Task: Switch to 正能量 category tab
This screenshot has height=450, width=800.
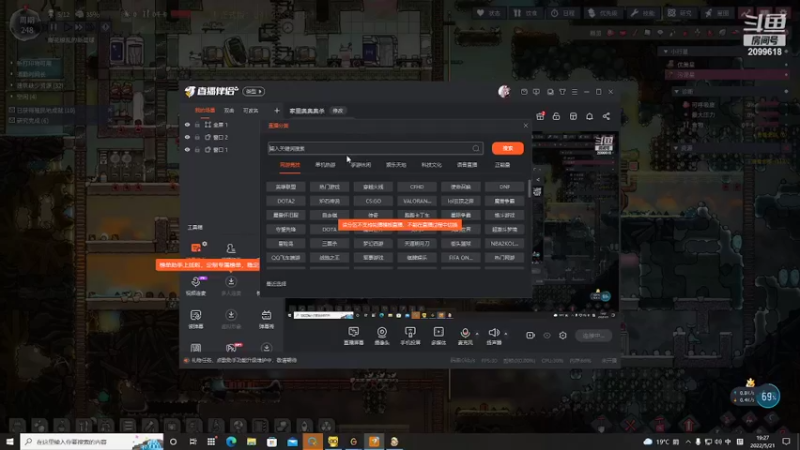Action: 502,165
